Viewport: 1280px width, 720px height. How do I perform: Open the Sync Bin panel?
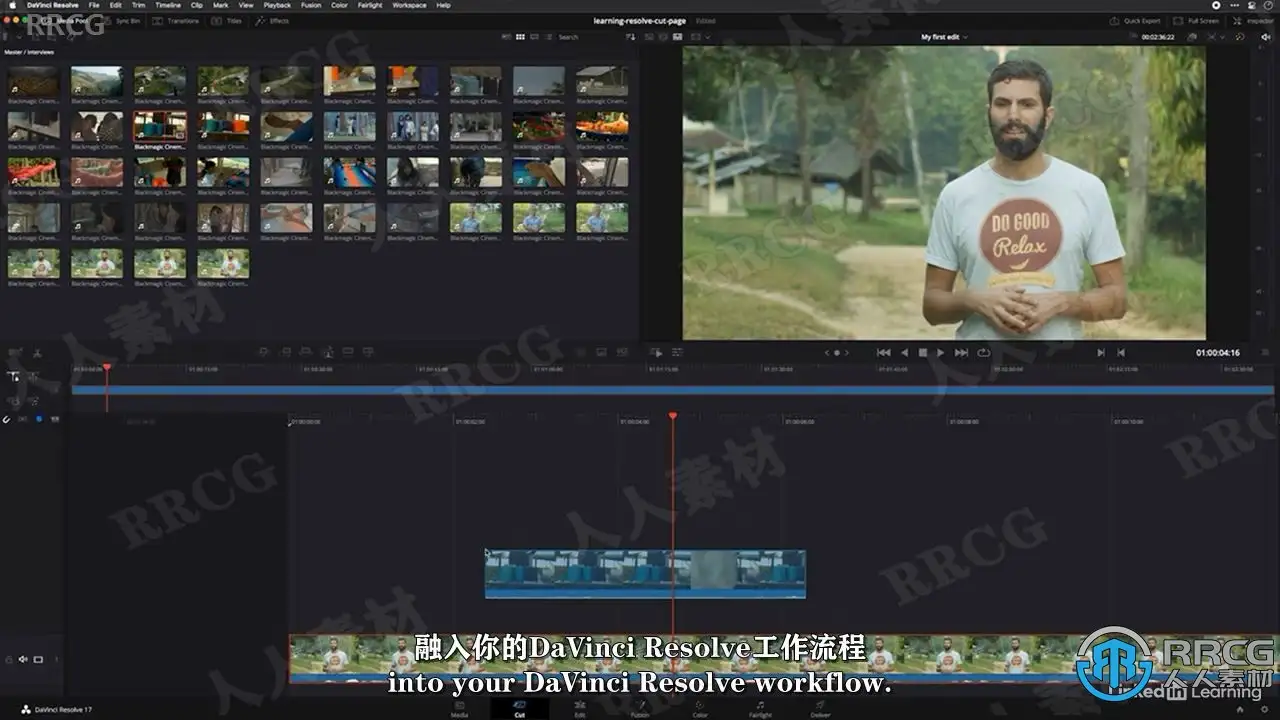(x=123, y=21)
